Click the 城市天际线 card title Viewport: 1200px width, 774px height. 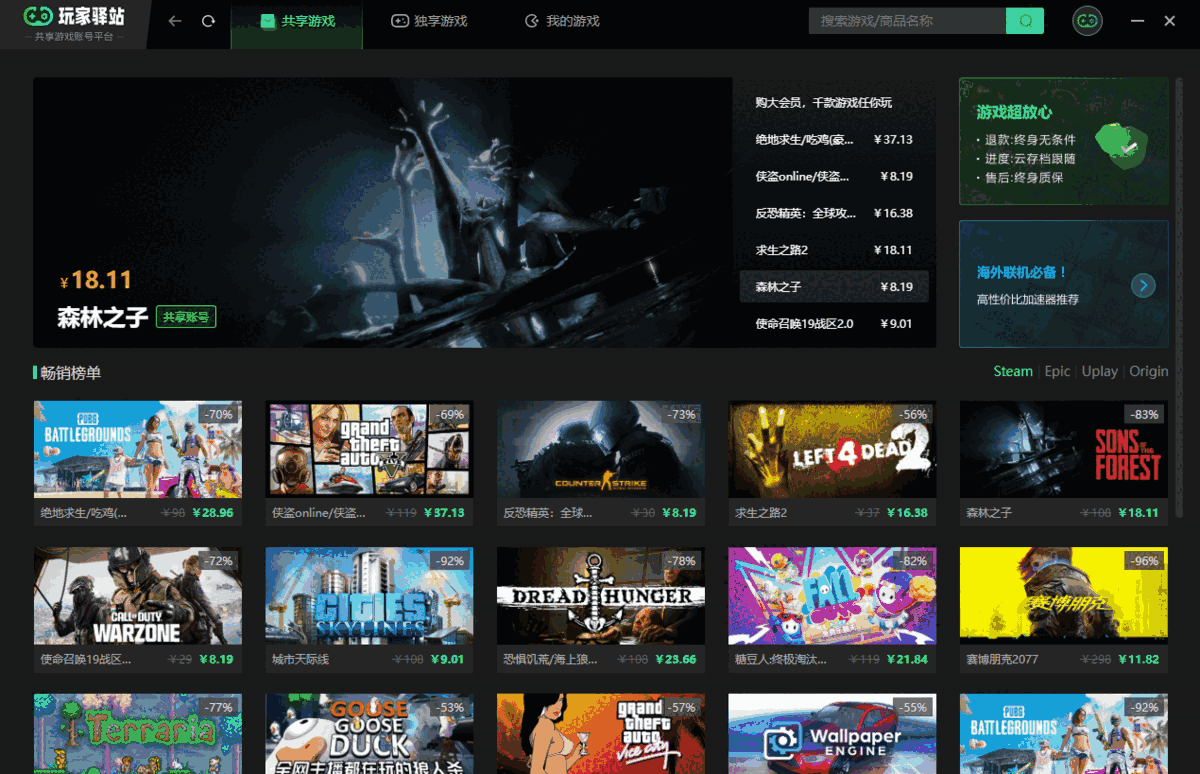pos(300,660)
